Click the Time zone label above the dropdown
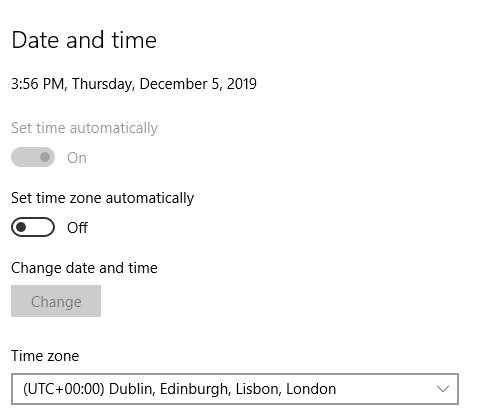The image size is (488, 417). pyautogui.click(x=45, y=356)
